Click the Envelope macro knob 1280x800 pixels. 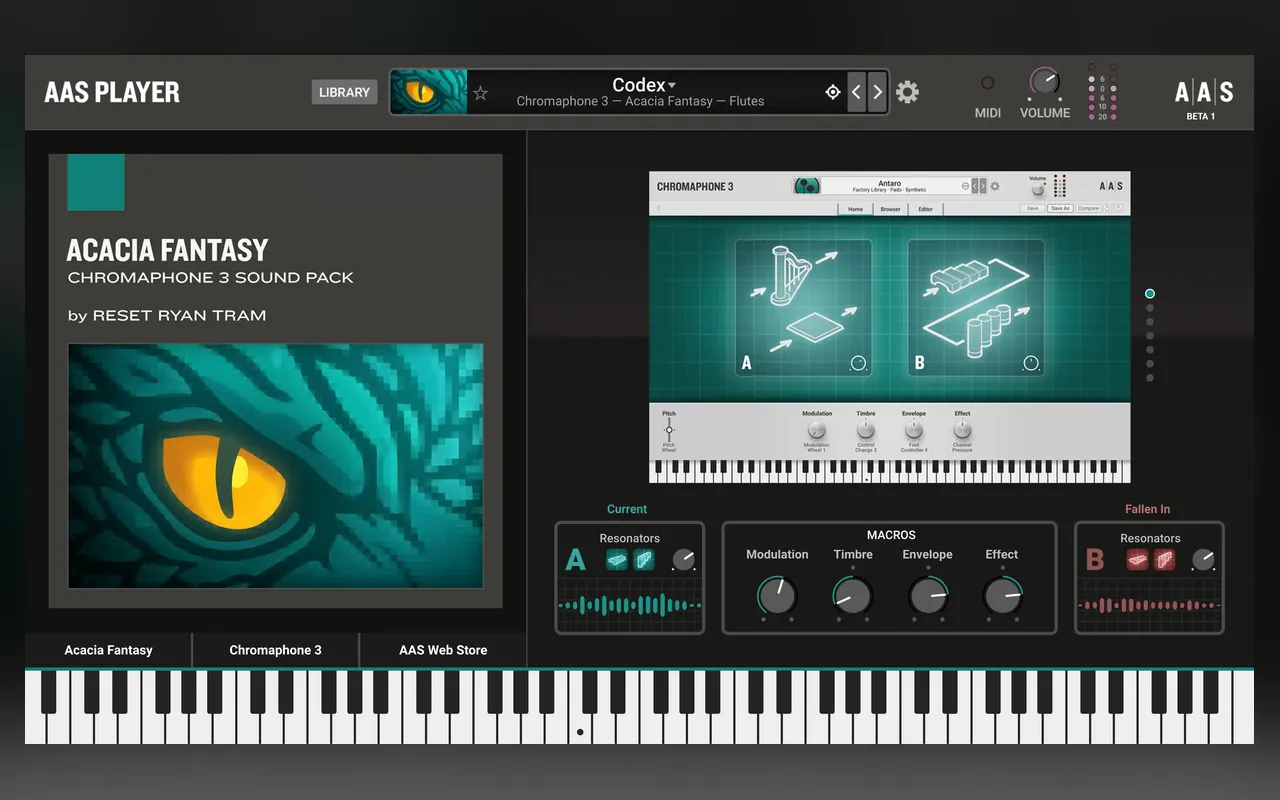928,596
